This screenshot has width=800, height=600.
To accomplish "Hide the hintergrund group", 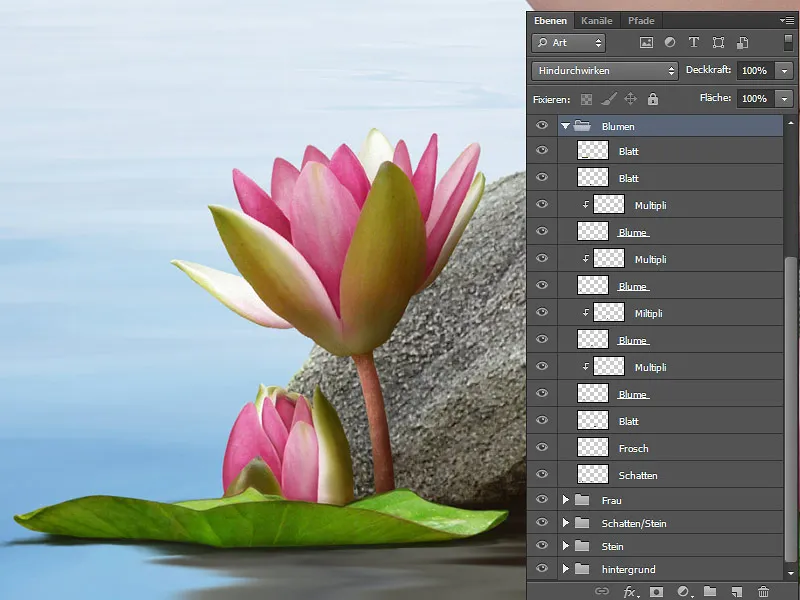I will [x=542, y=568].
